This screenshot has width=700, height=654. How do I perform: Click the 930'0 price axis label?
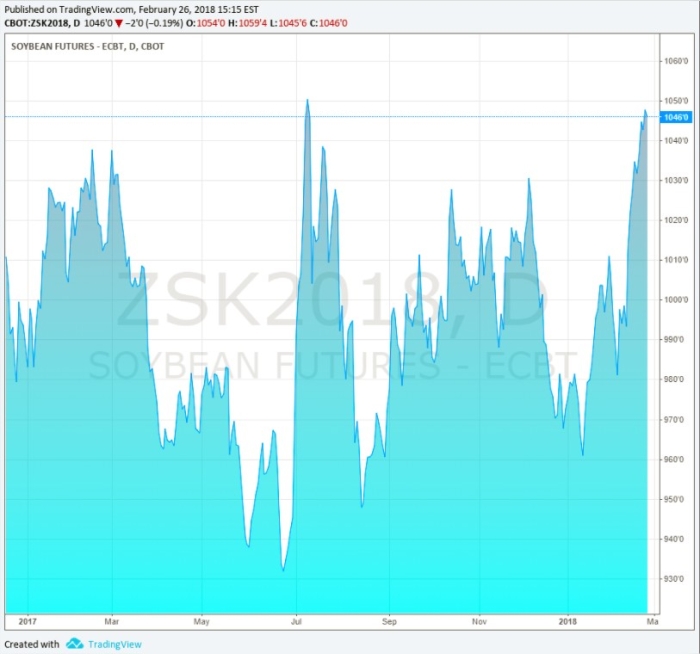[x=674, y=579]
